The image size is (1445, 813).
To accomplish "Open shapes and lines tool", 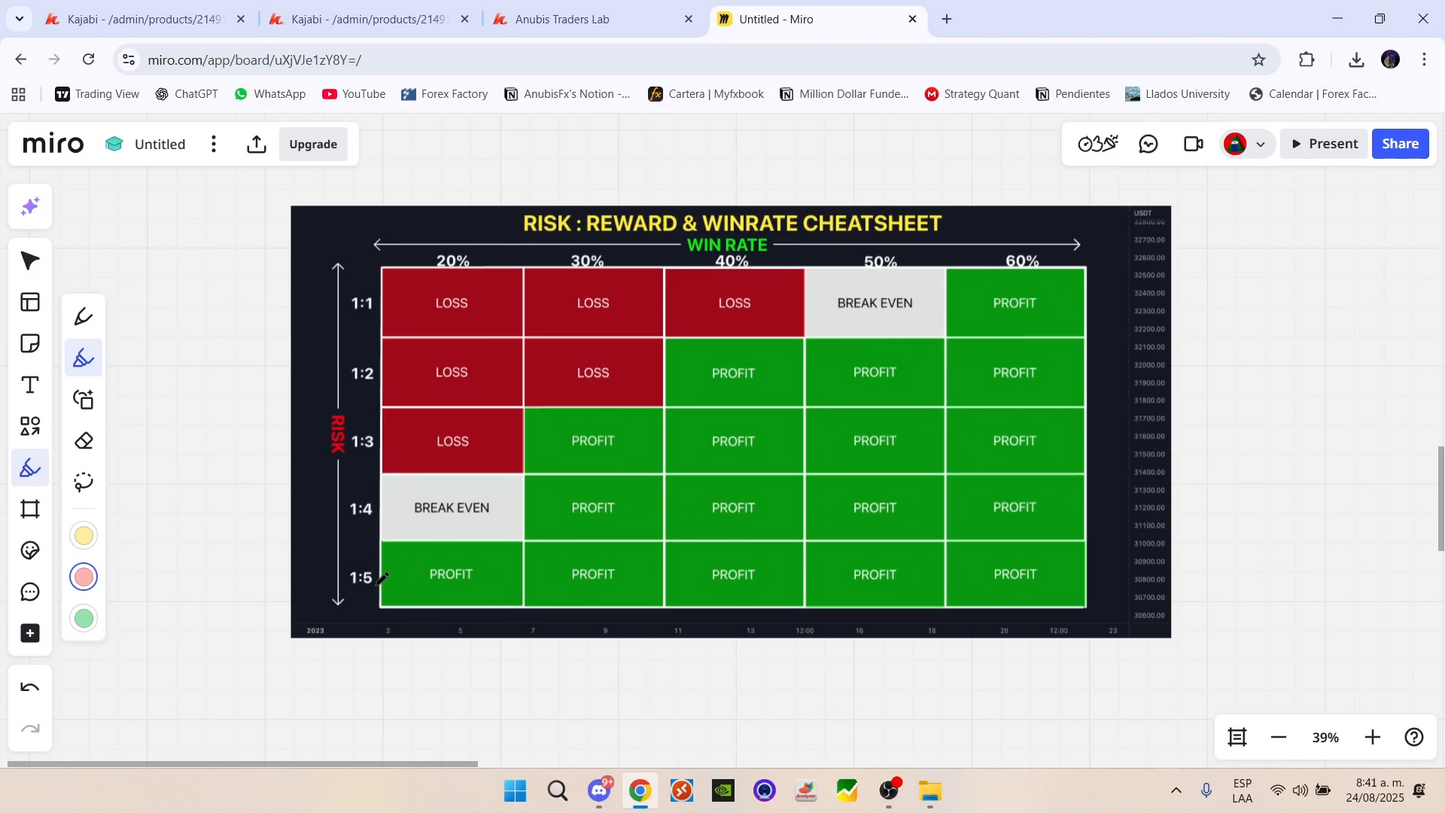I will pyautogui.click(x=30, y=427).
